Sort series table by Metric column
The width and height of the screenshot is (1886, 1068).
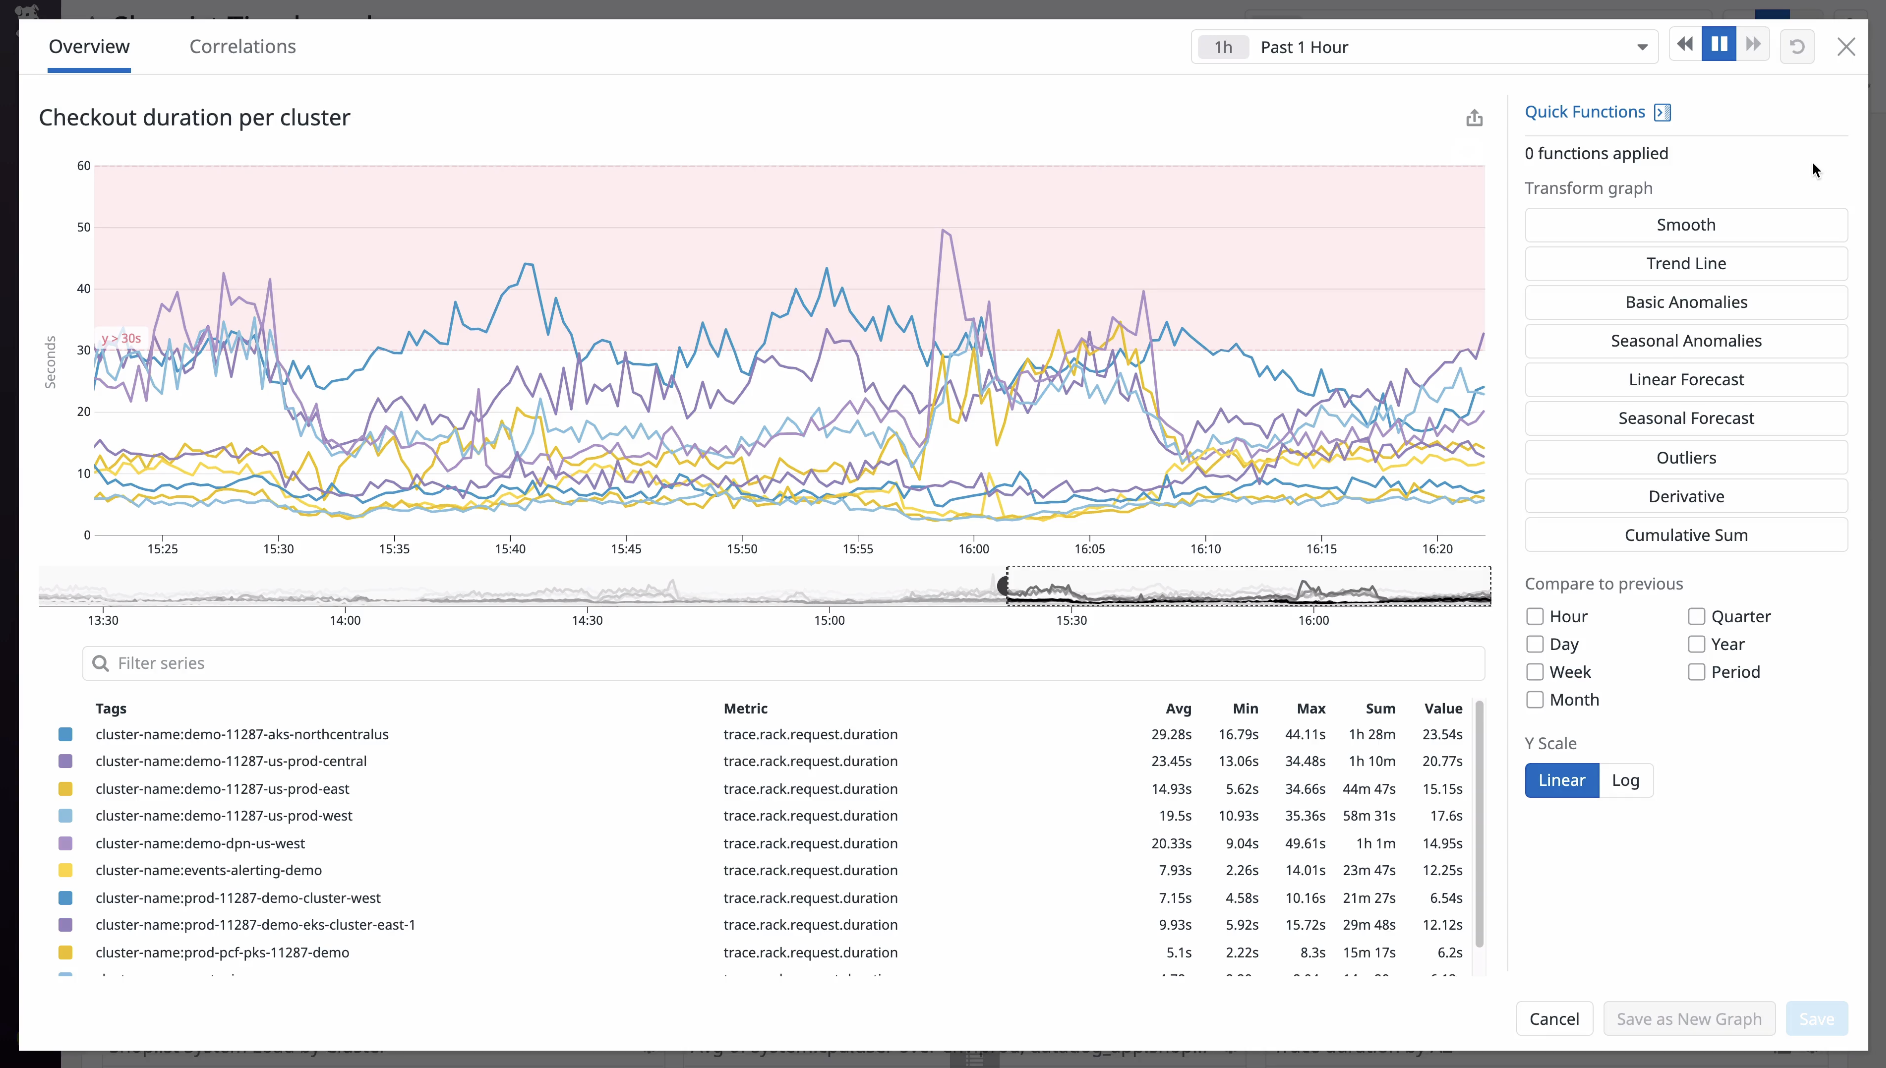pos(746,708)
